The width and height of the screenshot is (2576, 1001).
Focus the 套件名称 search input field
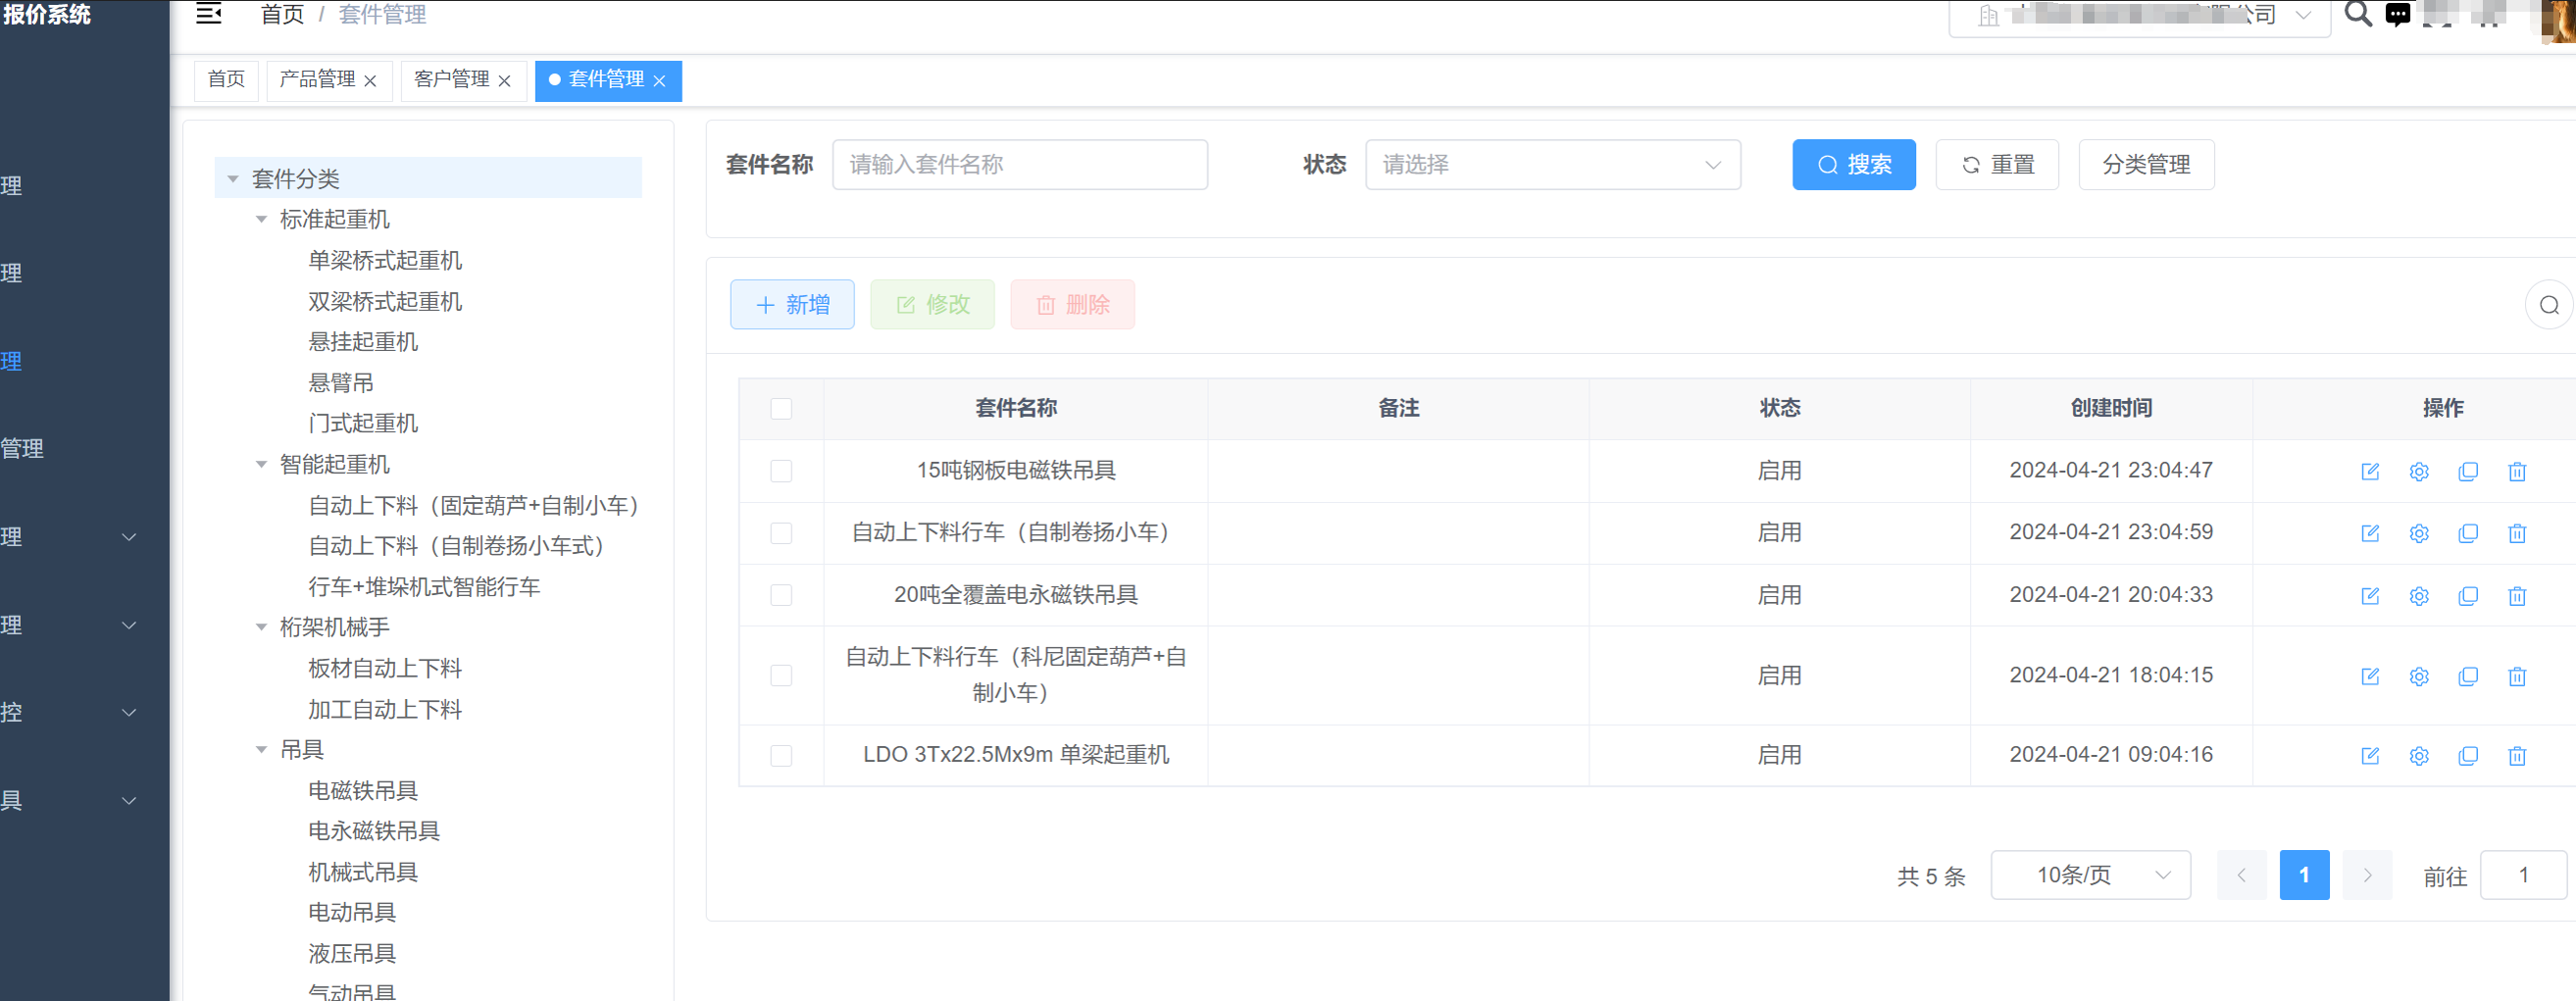pos(1019,165)
